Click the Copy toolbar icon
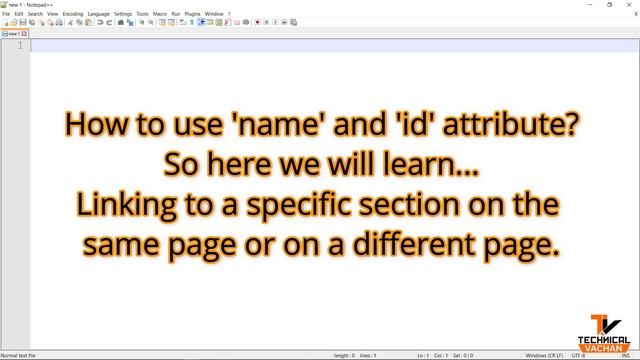This screenshot has height=360, width=640. 80,22
